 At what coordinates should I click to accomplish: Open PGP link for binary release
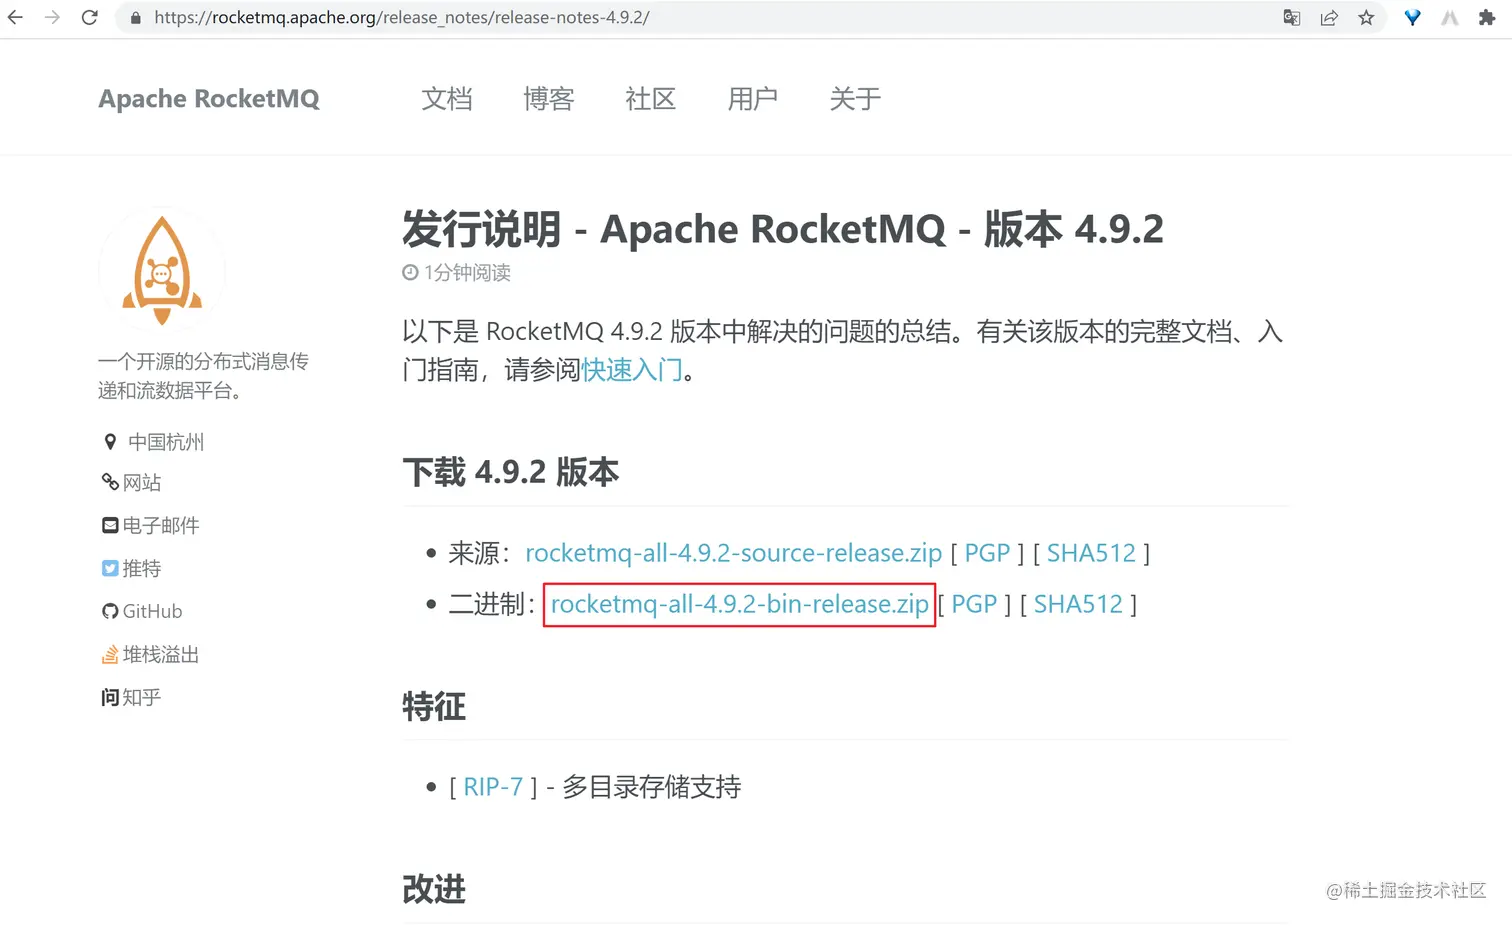coord(974,604)
